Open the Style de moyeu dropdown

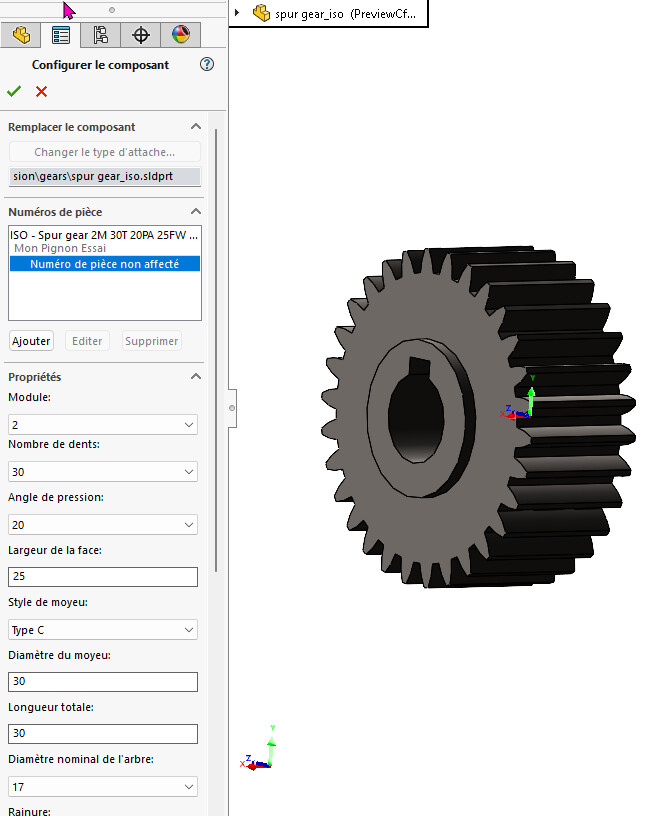[x=102, y=630]
